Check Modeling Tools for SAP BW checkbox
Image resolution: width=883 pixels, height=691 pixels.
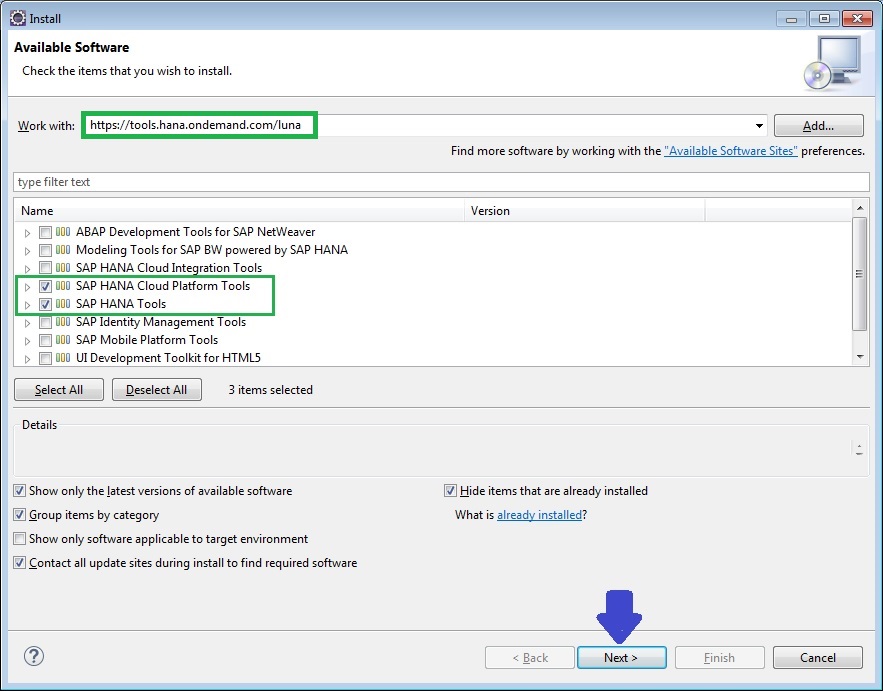tap(46, 250)
